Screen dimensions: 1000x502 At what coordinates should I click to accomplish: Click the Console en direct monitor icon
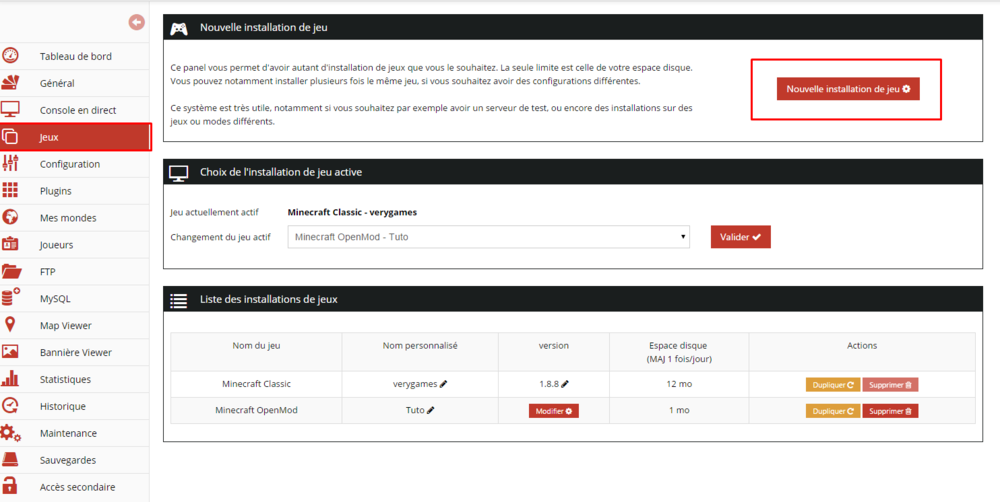pyautogui.click(x=11, y=110)
